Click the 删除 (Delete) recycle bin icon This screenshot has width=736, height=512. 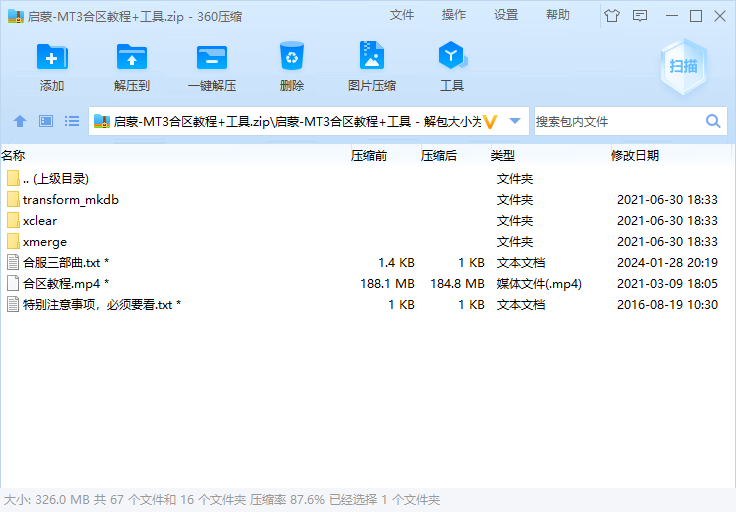click(x=292, y=56)
